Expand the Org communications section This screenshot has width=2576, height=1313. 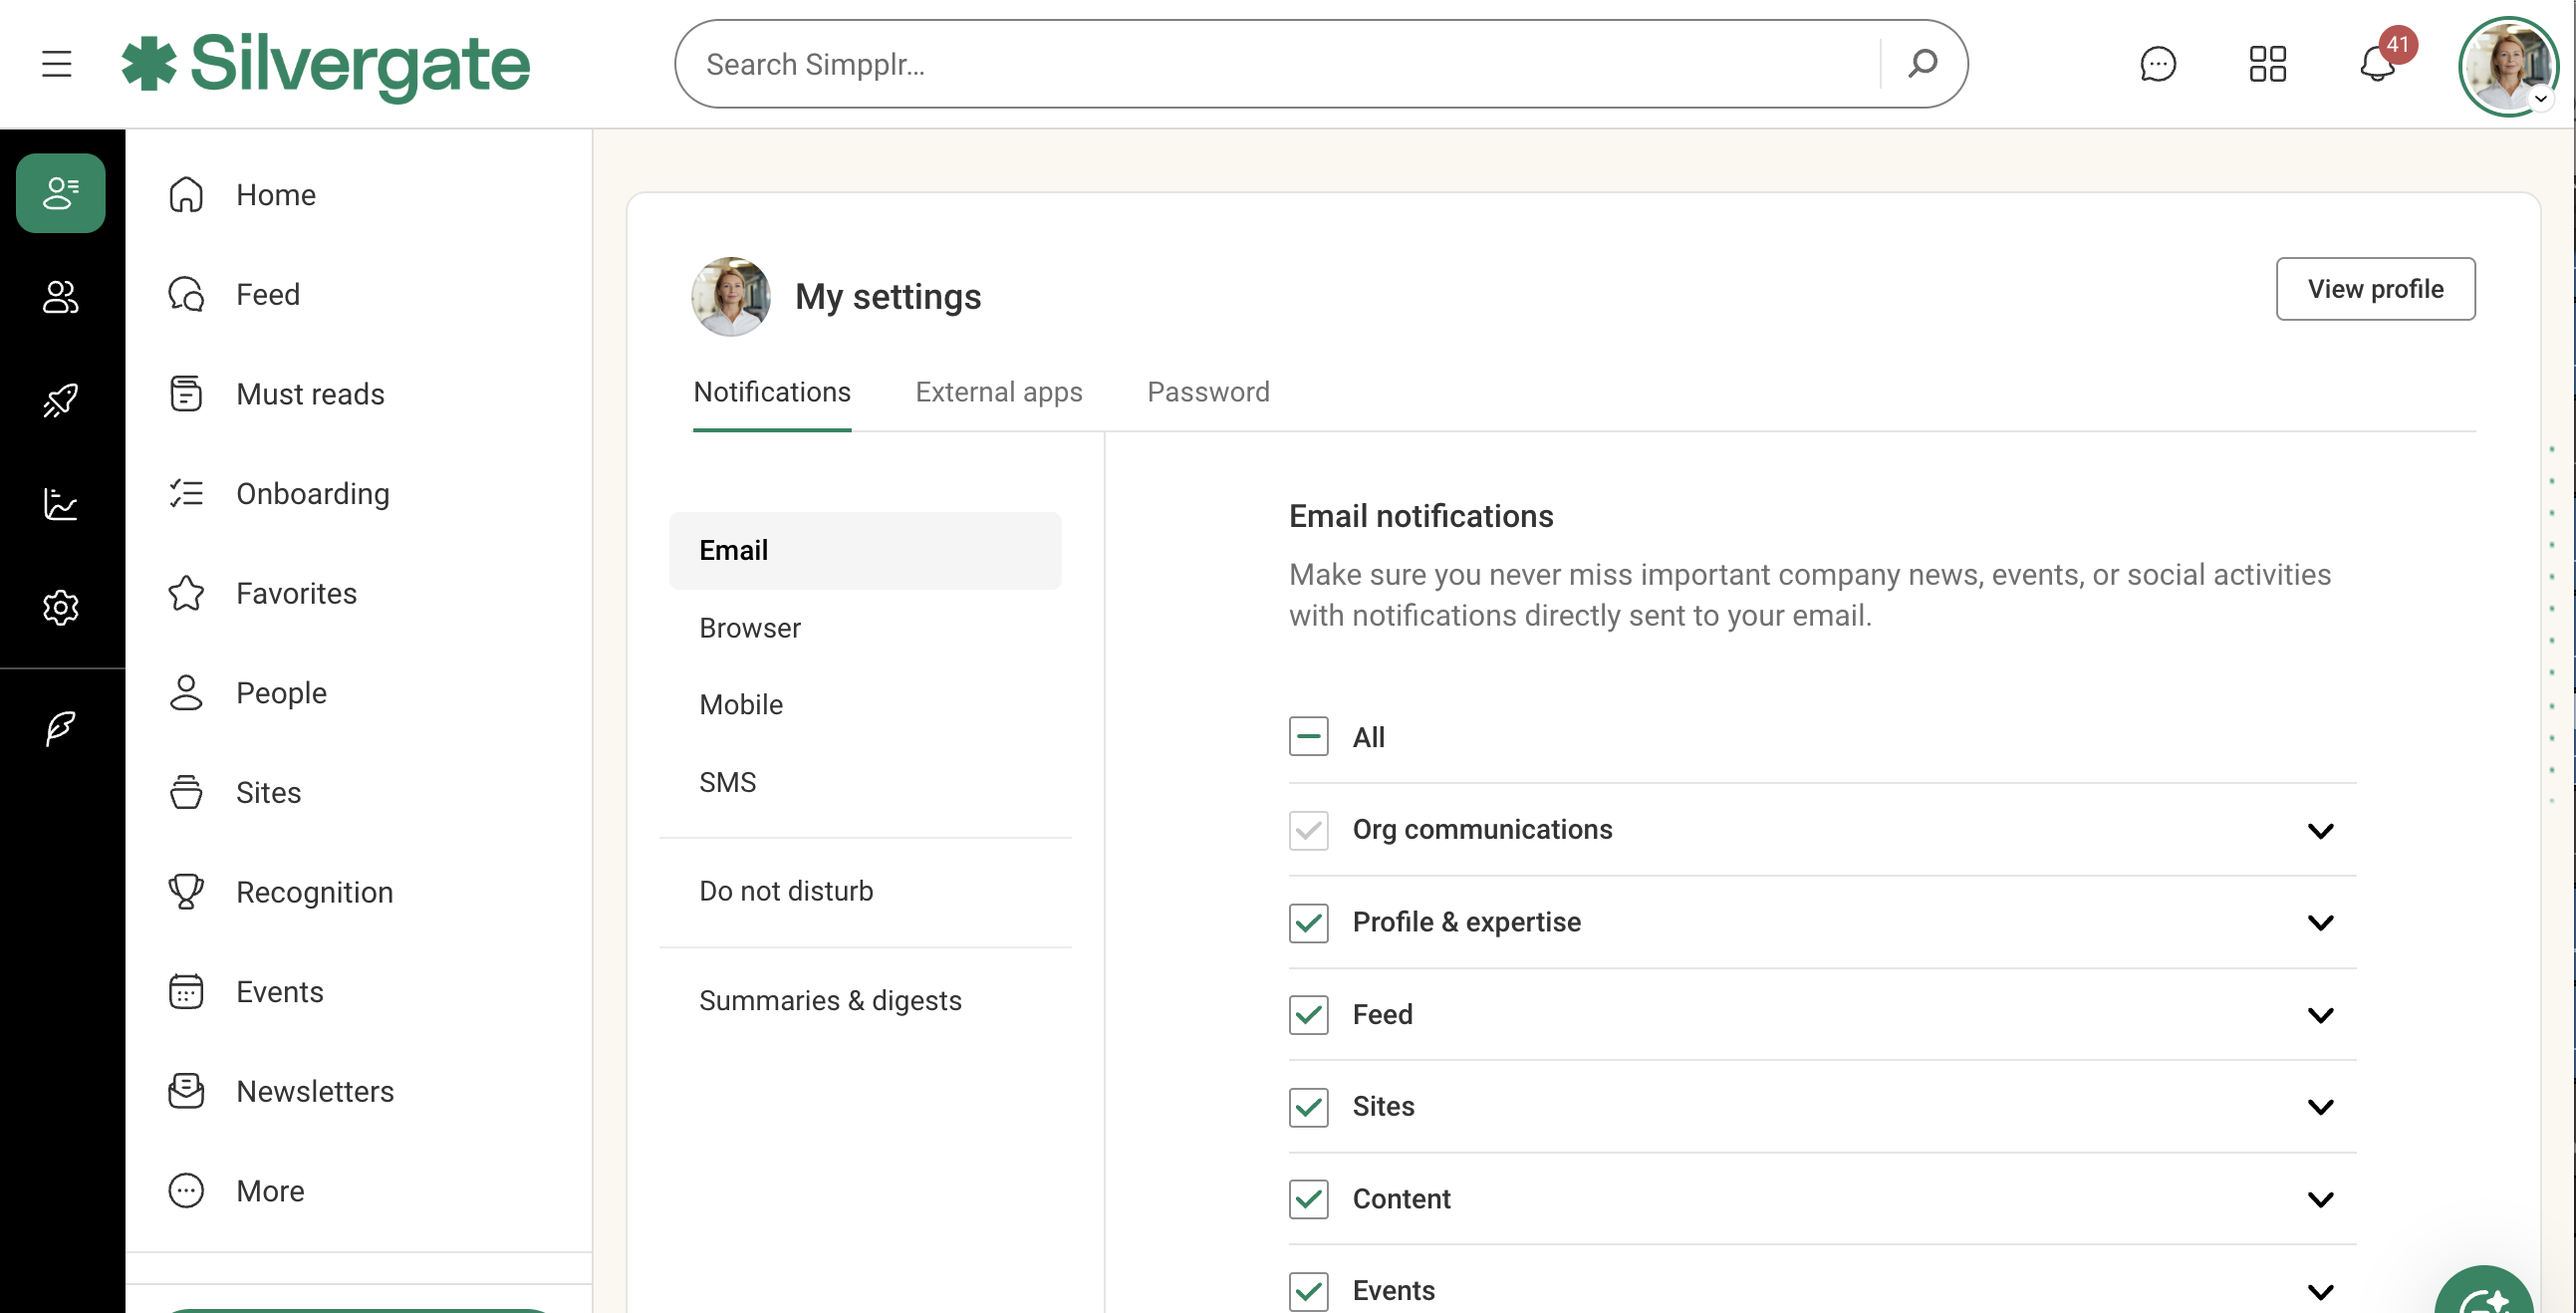click(2320, 831)
